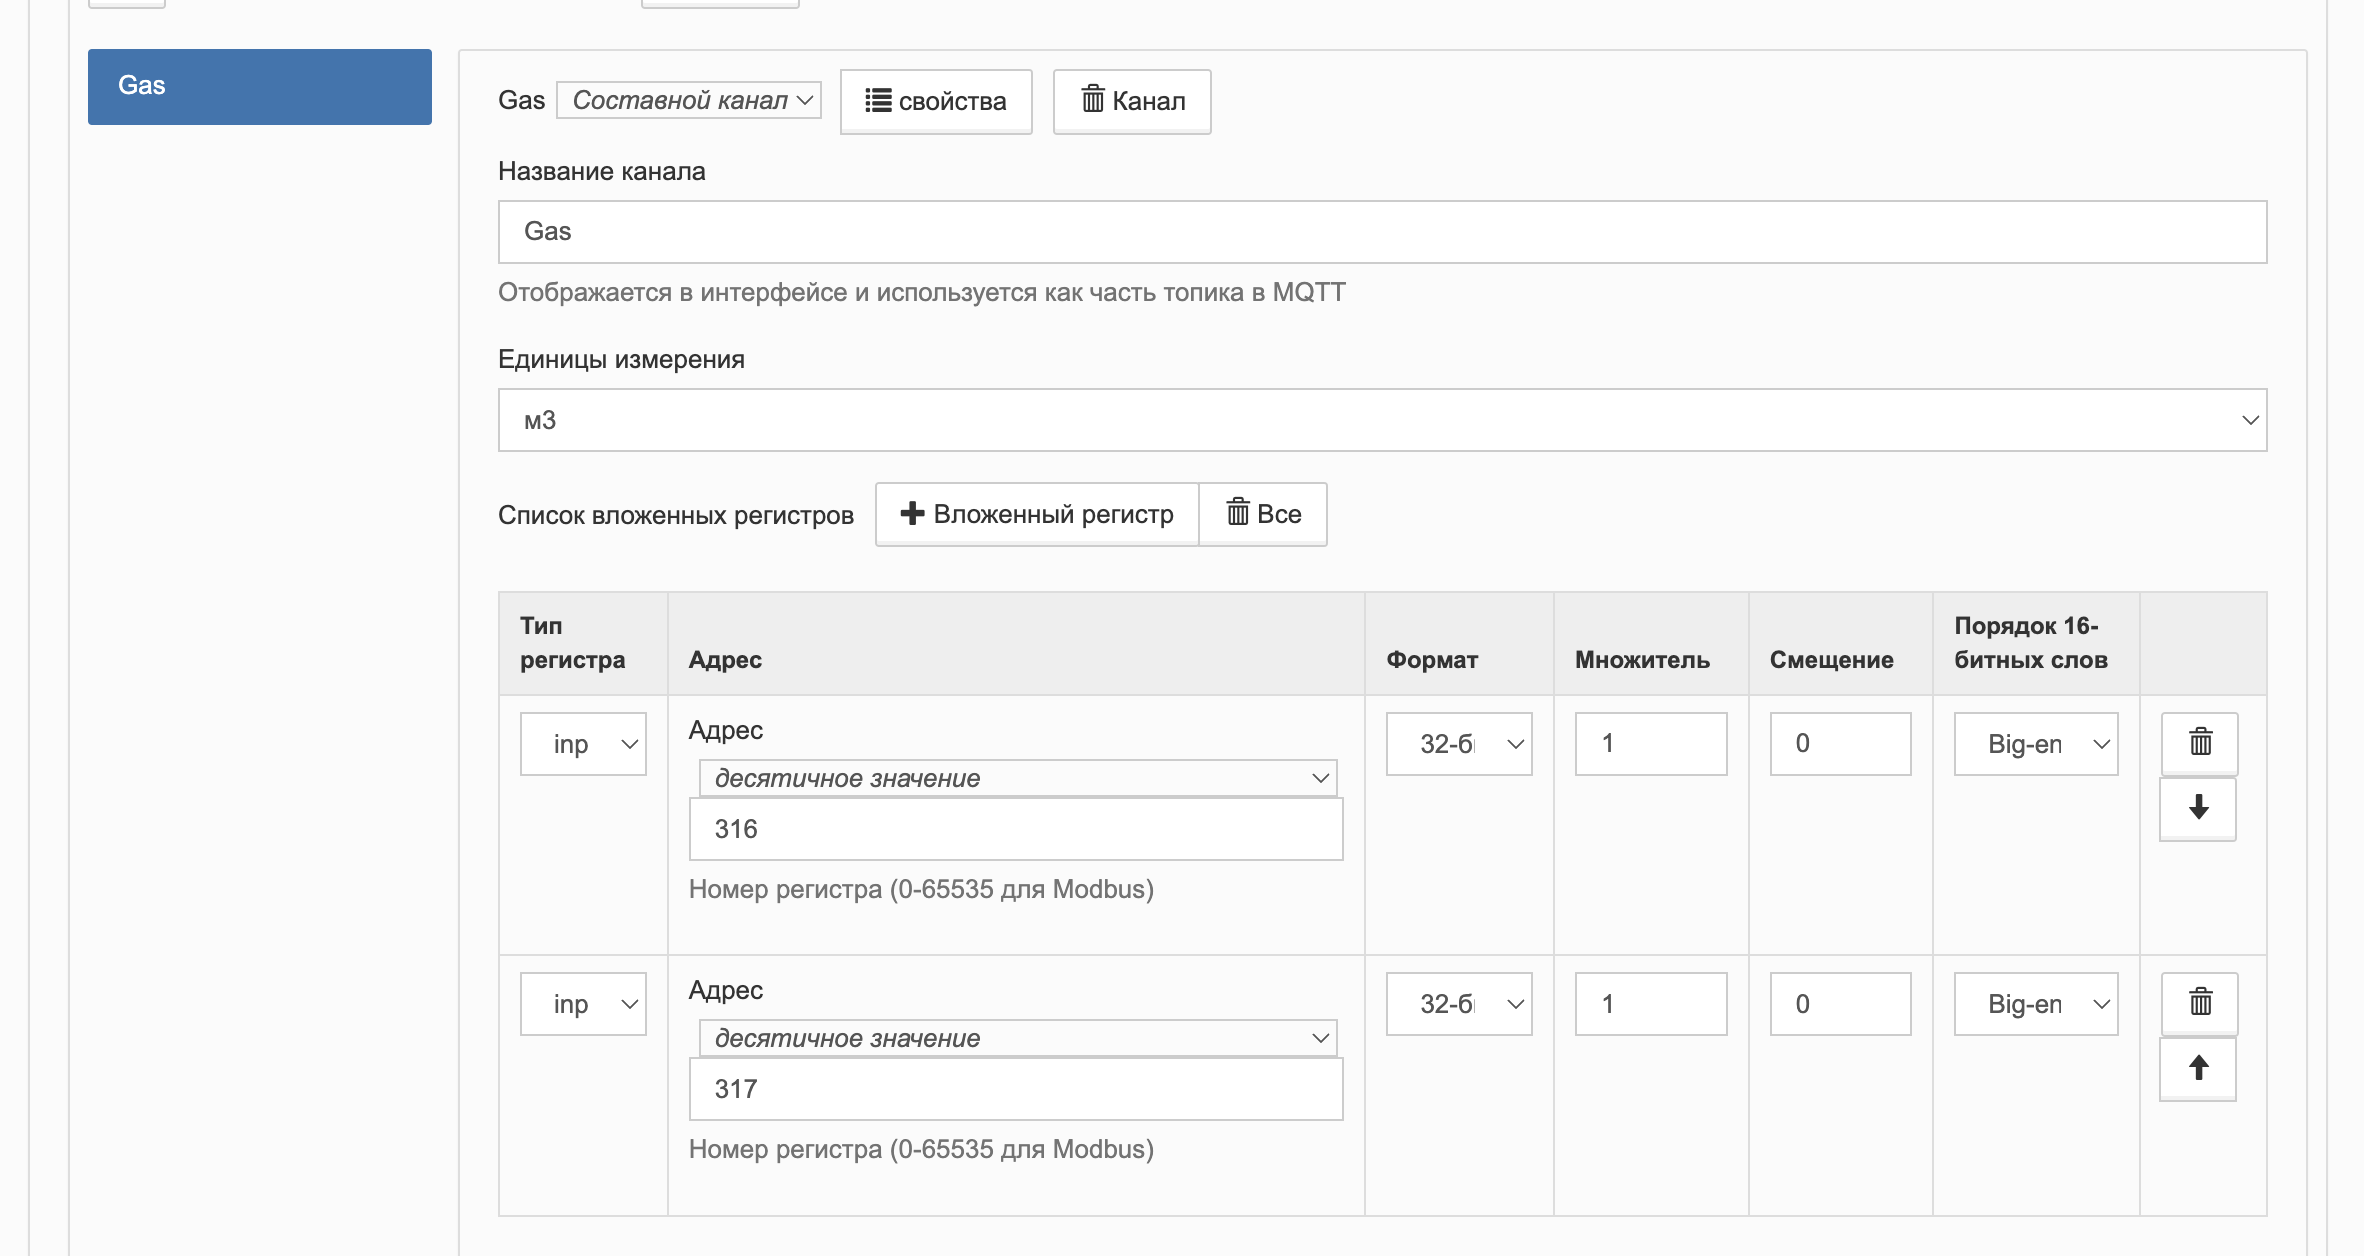Click the 'Отображается в интерфейсе' hint text
This screenshot has width=2364, height=1256.
tap(922, 292)
